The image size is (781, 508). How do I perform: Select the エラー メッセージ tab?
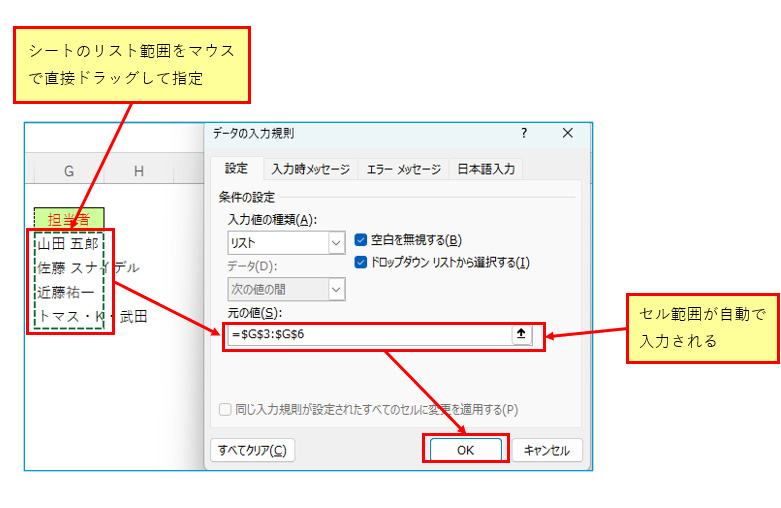coord(402,169)
